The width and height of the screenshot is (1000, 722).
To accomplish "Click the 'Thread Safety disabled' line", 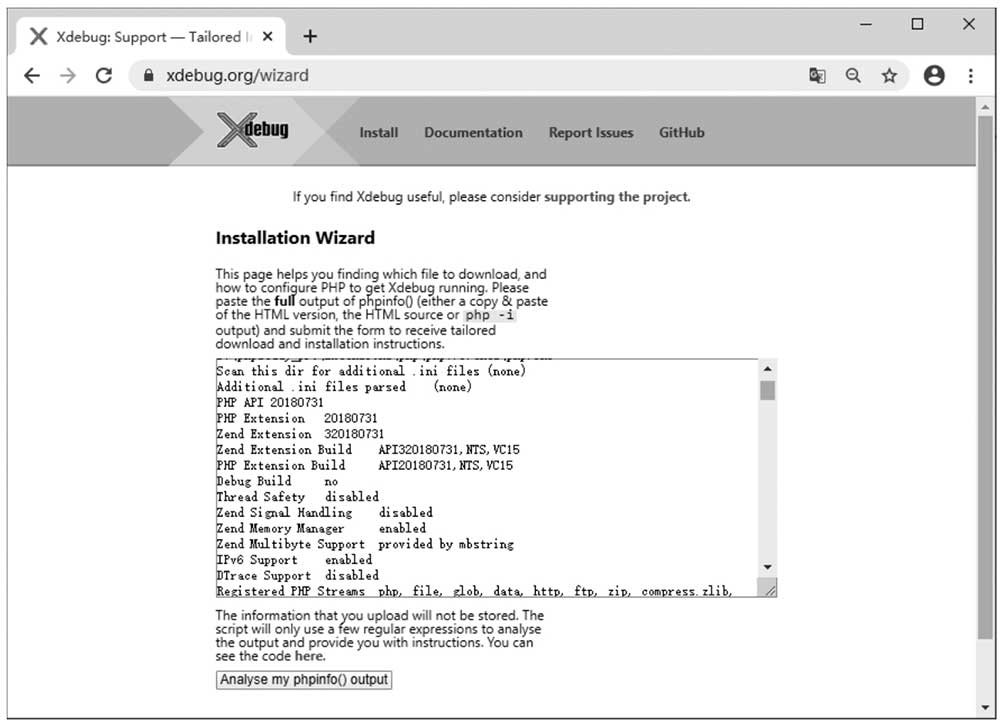I will 298,497.
